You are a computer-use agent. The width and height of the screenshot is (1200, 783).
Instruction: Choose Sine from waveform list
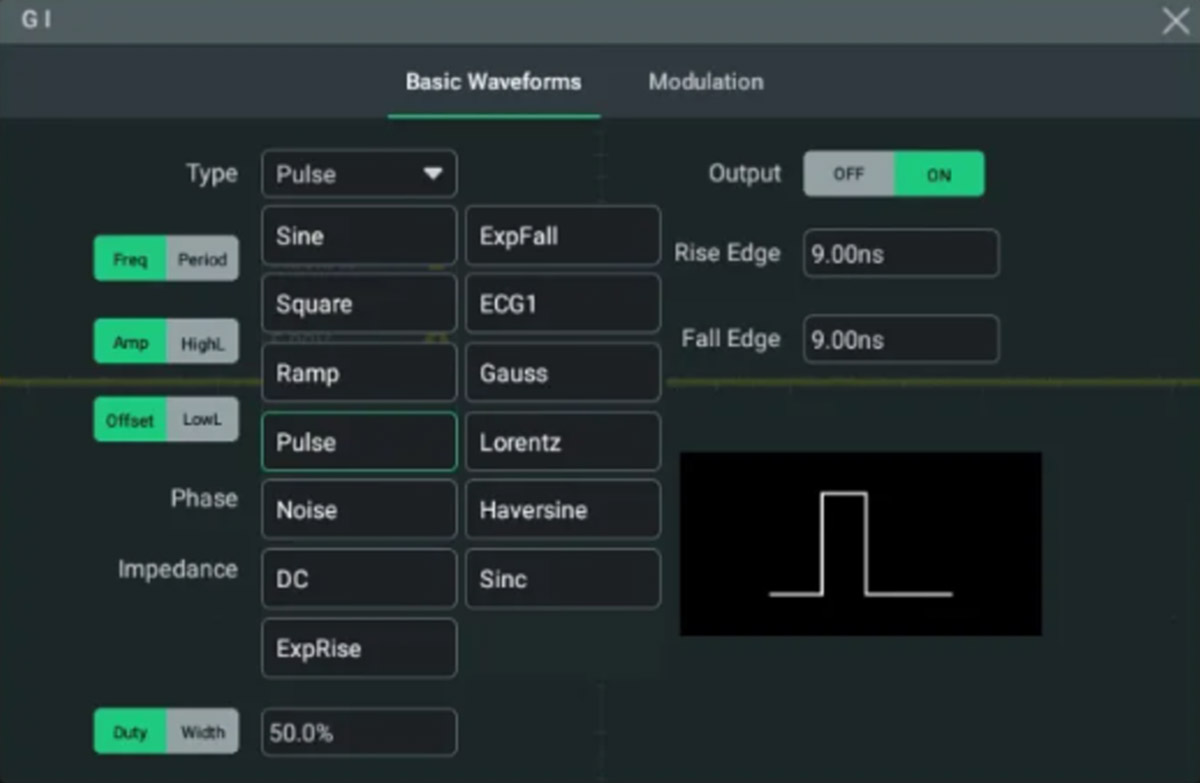359,236
